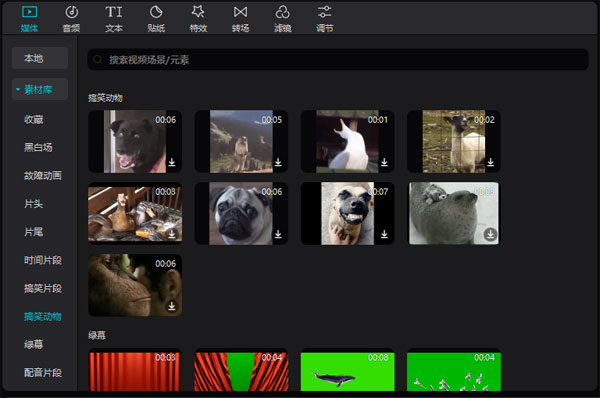This screenshot has width=600, height=398.
Task: Download the black dog clip via its download icon
Action: pos(172,162)
